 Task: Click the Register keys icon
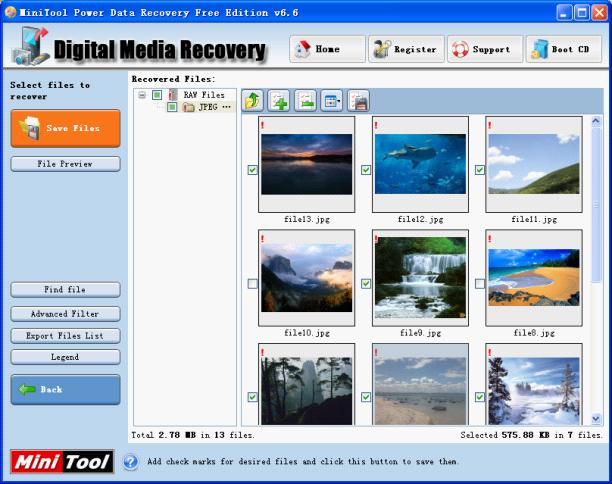(382, 49)
